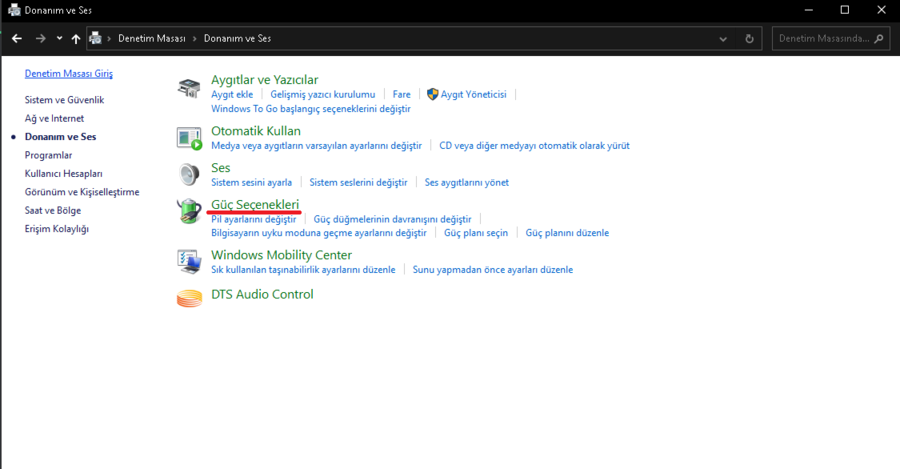
Task: Click the Aygıt ekle link
Action: [232, 95]
